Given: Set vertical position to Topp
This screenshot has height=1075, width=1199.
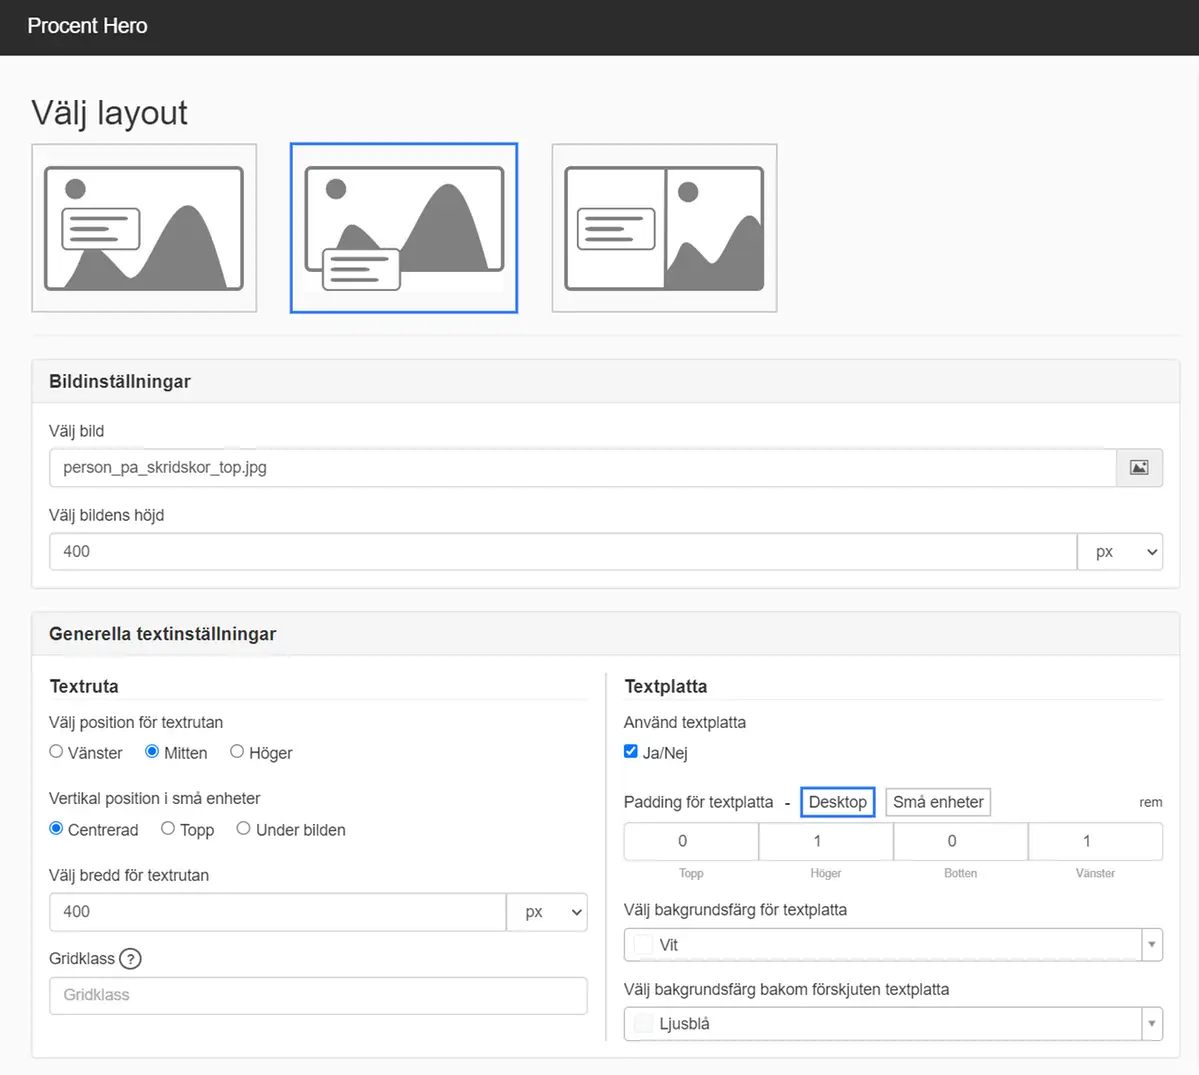Looking at the screenshot, I should (168, 829).
